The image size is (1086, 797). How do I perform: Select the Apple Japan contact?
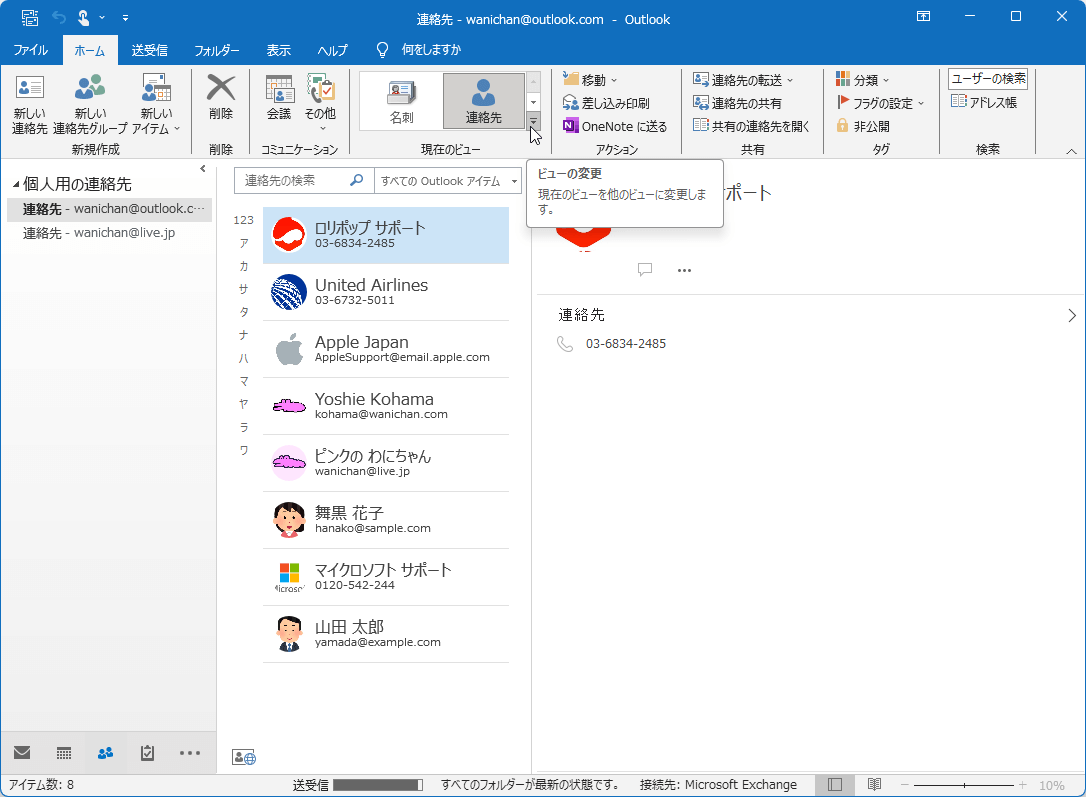[x=386, y=348]
